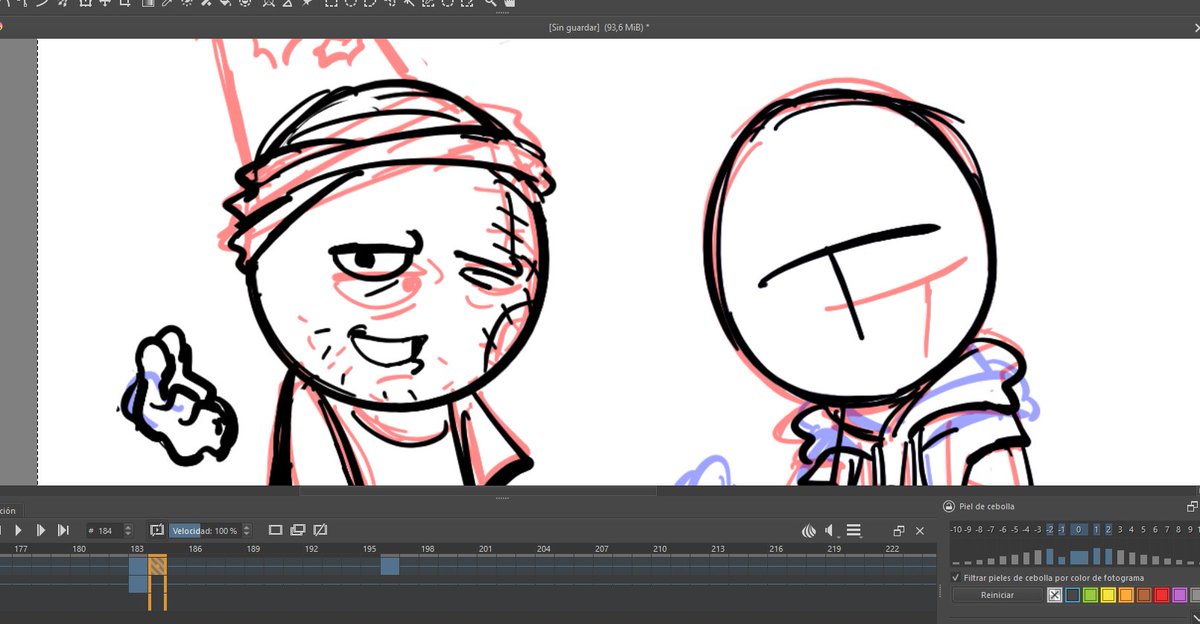Click frame 222 on the timeline ruler
The image size is (1200, 624).
click(892, 549)
